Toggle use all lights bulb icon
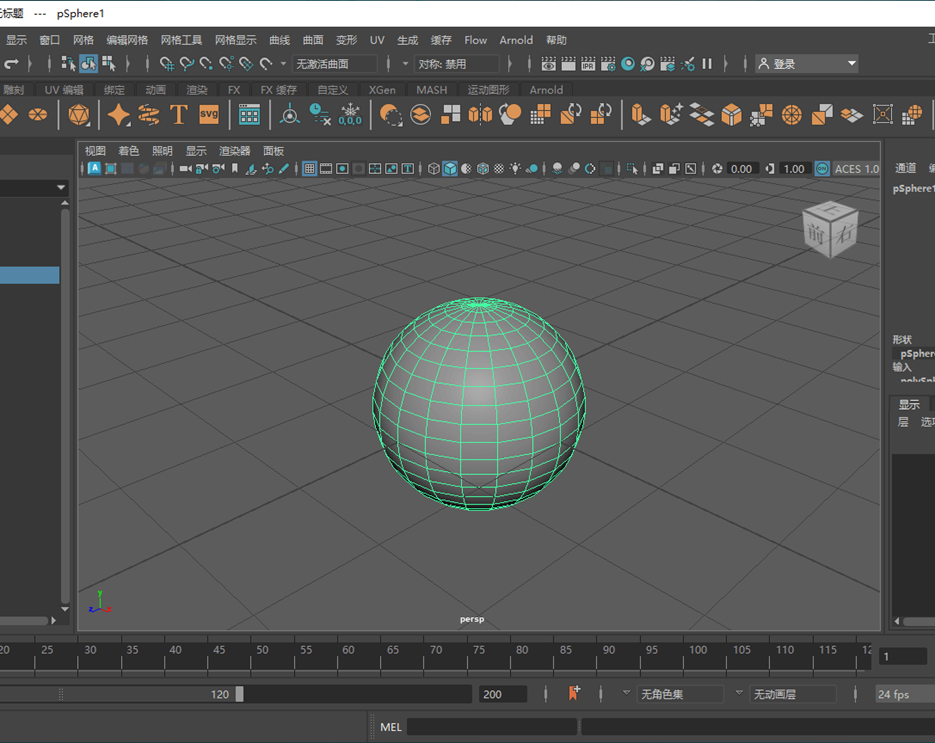Viewport: 935px width, 743px height. tap(515, 169)
